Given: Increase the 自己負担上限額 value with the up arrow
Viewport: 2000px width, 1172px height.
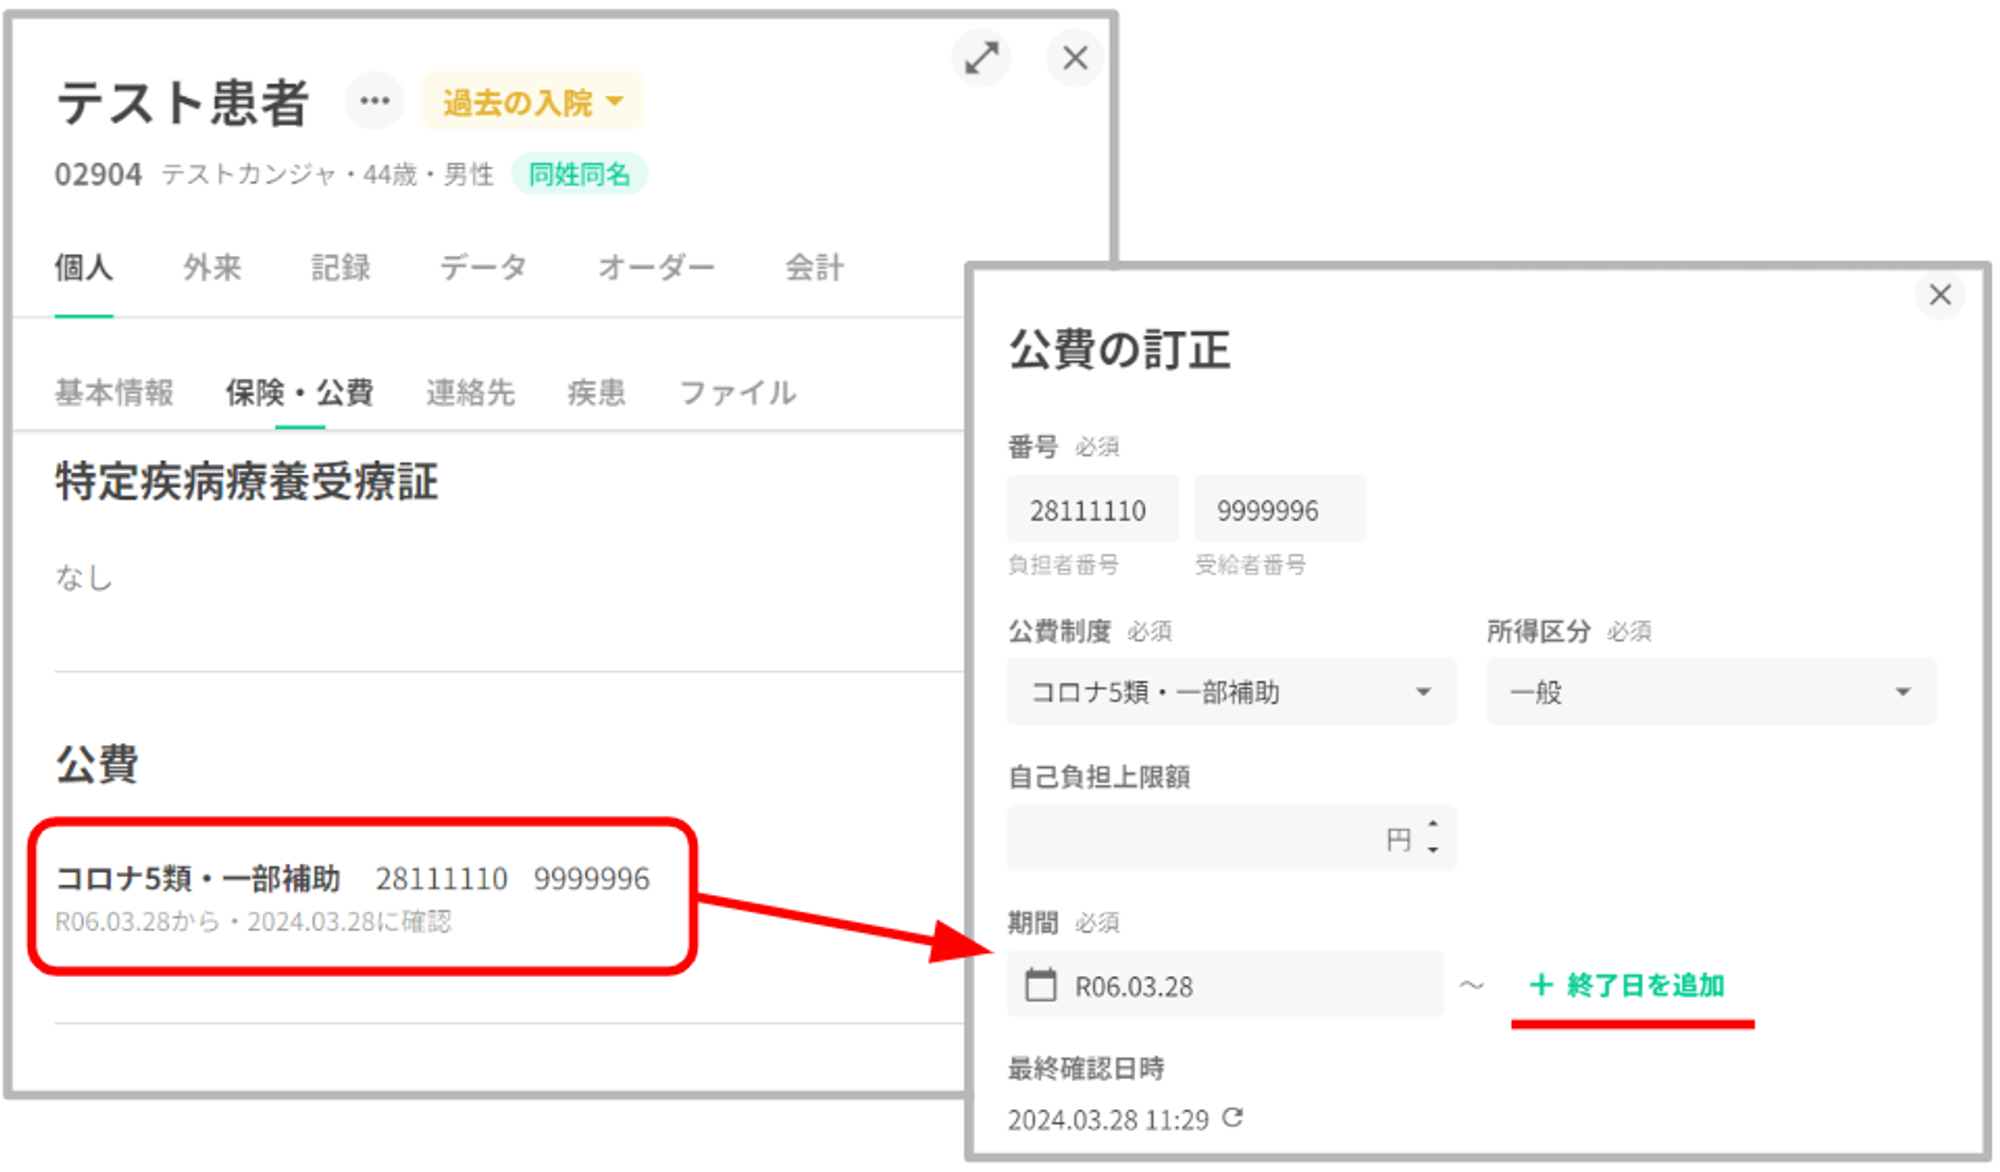Looking at the screenshot, I should click(x=1433, y=824).
